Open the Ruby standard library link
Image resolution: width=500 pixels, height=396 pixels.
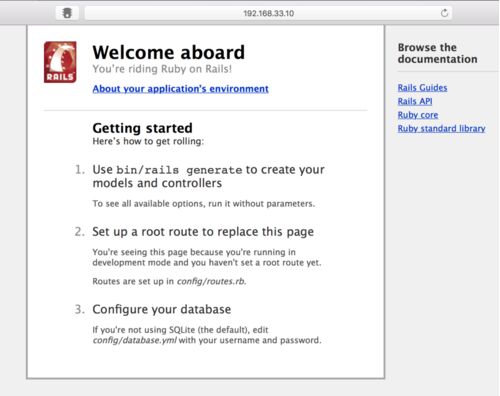[x=441, y=129]
